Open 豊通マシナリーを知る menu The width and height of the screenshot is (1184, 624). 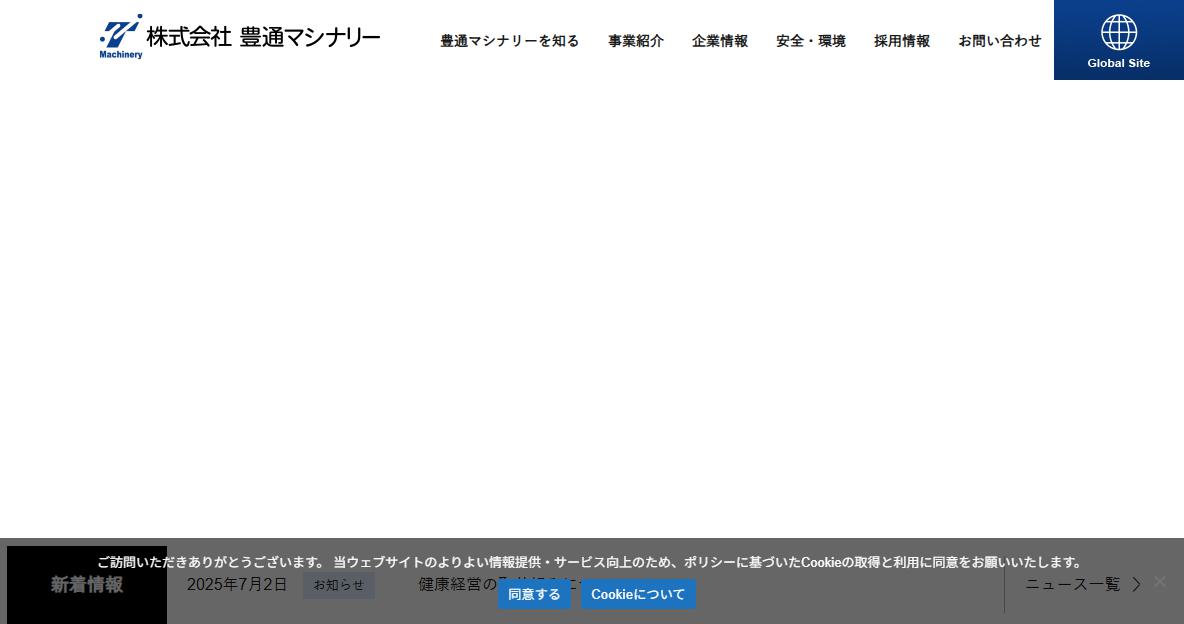[510, 41]
